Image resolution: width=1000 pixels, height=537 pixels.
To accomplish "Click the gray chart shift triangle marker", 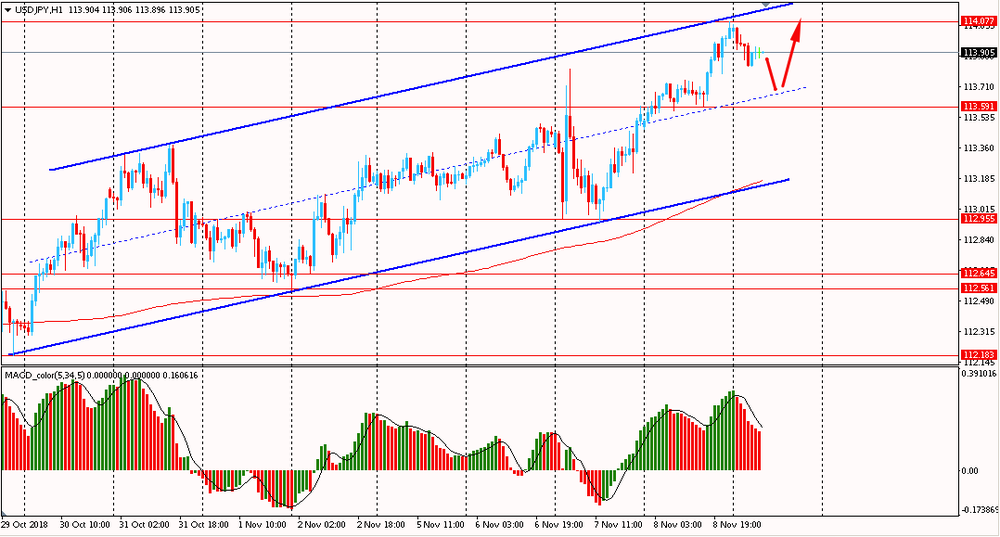I will (766, 6).
